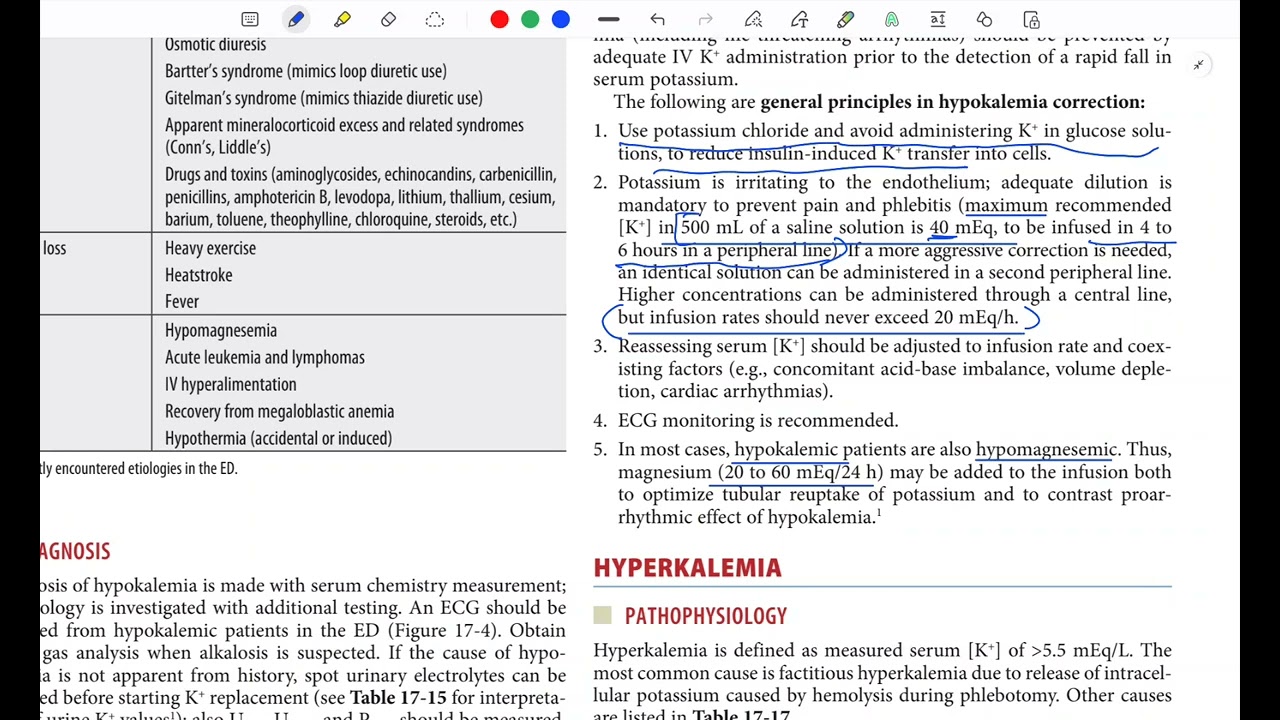Redo the last undone annotation

[705, 19]
